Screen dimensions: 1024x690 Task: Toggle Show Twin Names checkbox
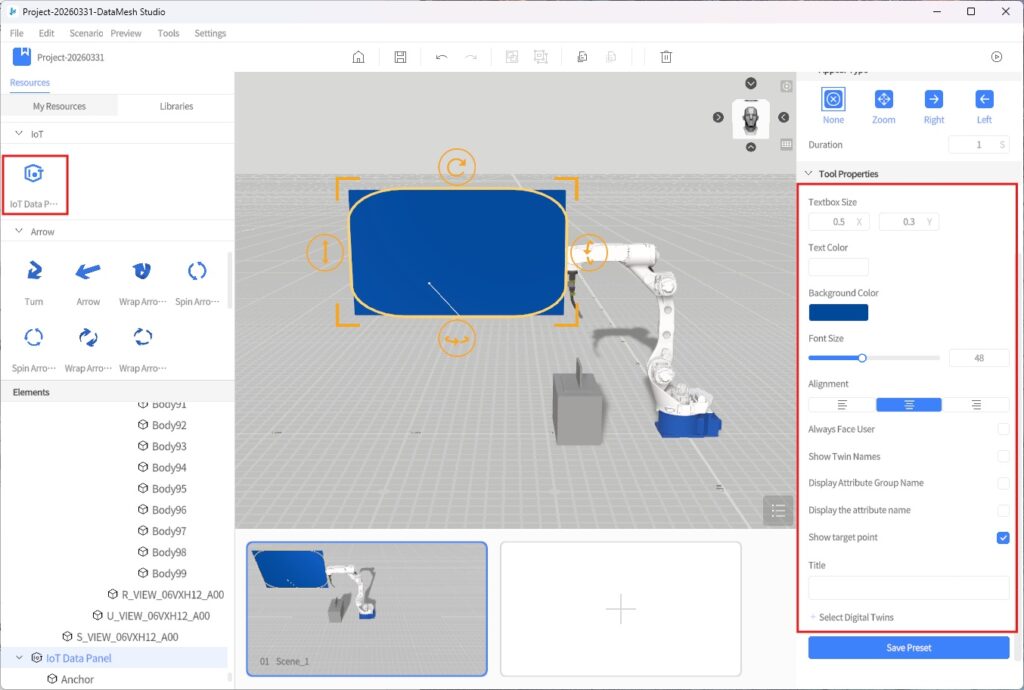(x=1003, y=456)
